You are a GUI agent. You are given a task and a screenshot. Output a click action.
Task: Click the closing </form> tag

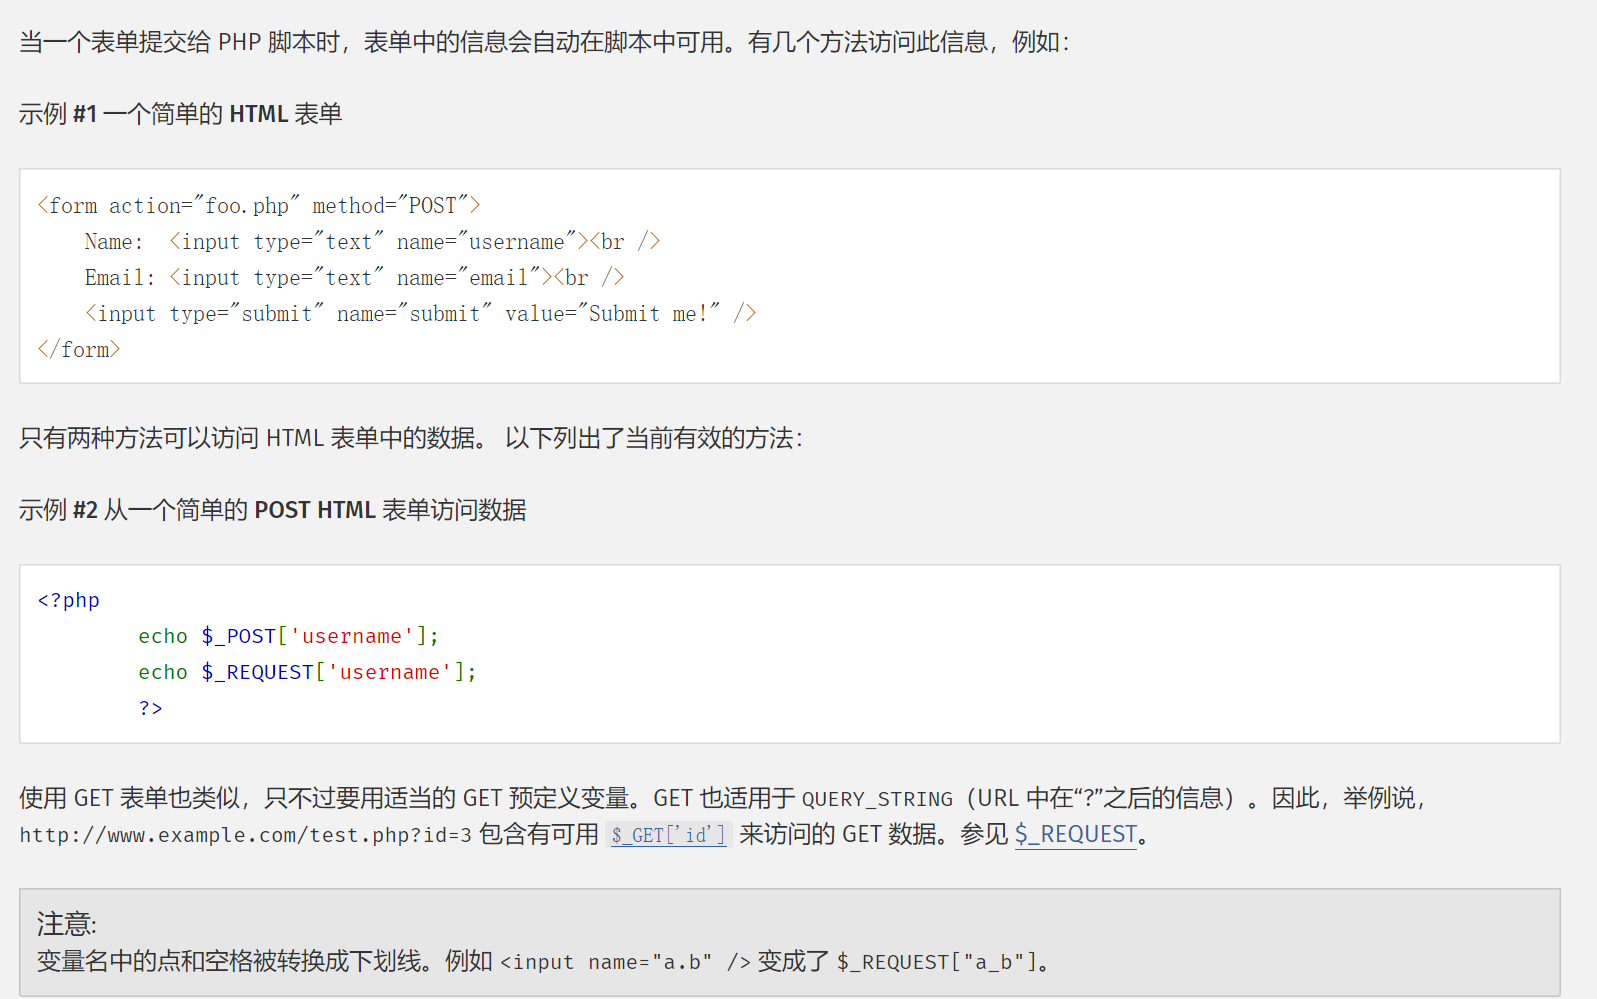pyautogui.click(x=79, y=350)
